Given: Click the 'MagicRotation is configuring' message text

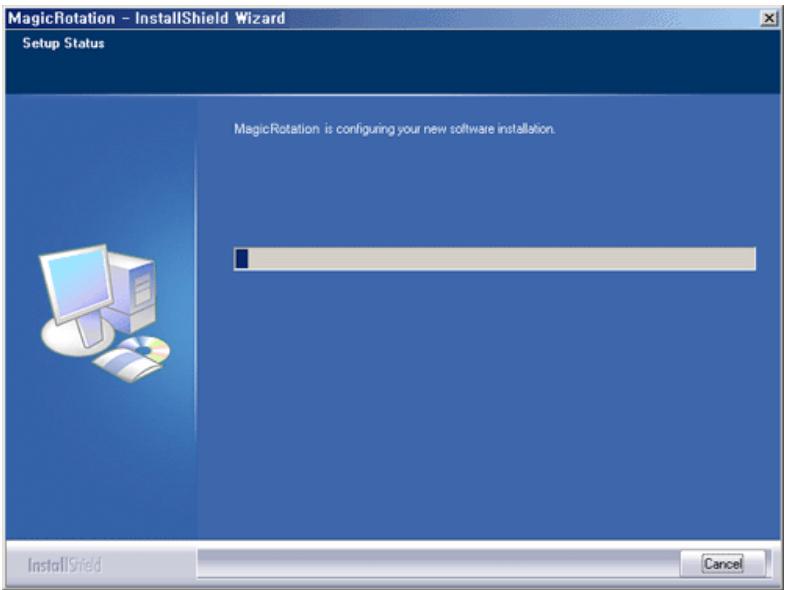Looking at the screenshot, I should click(395, 129).
